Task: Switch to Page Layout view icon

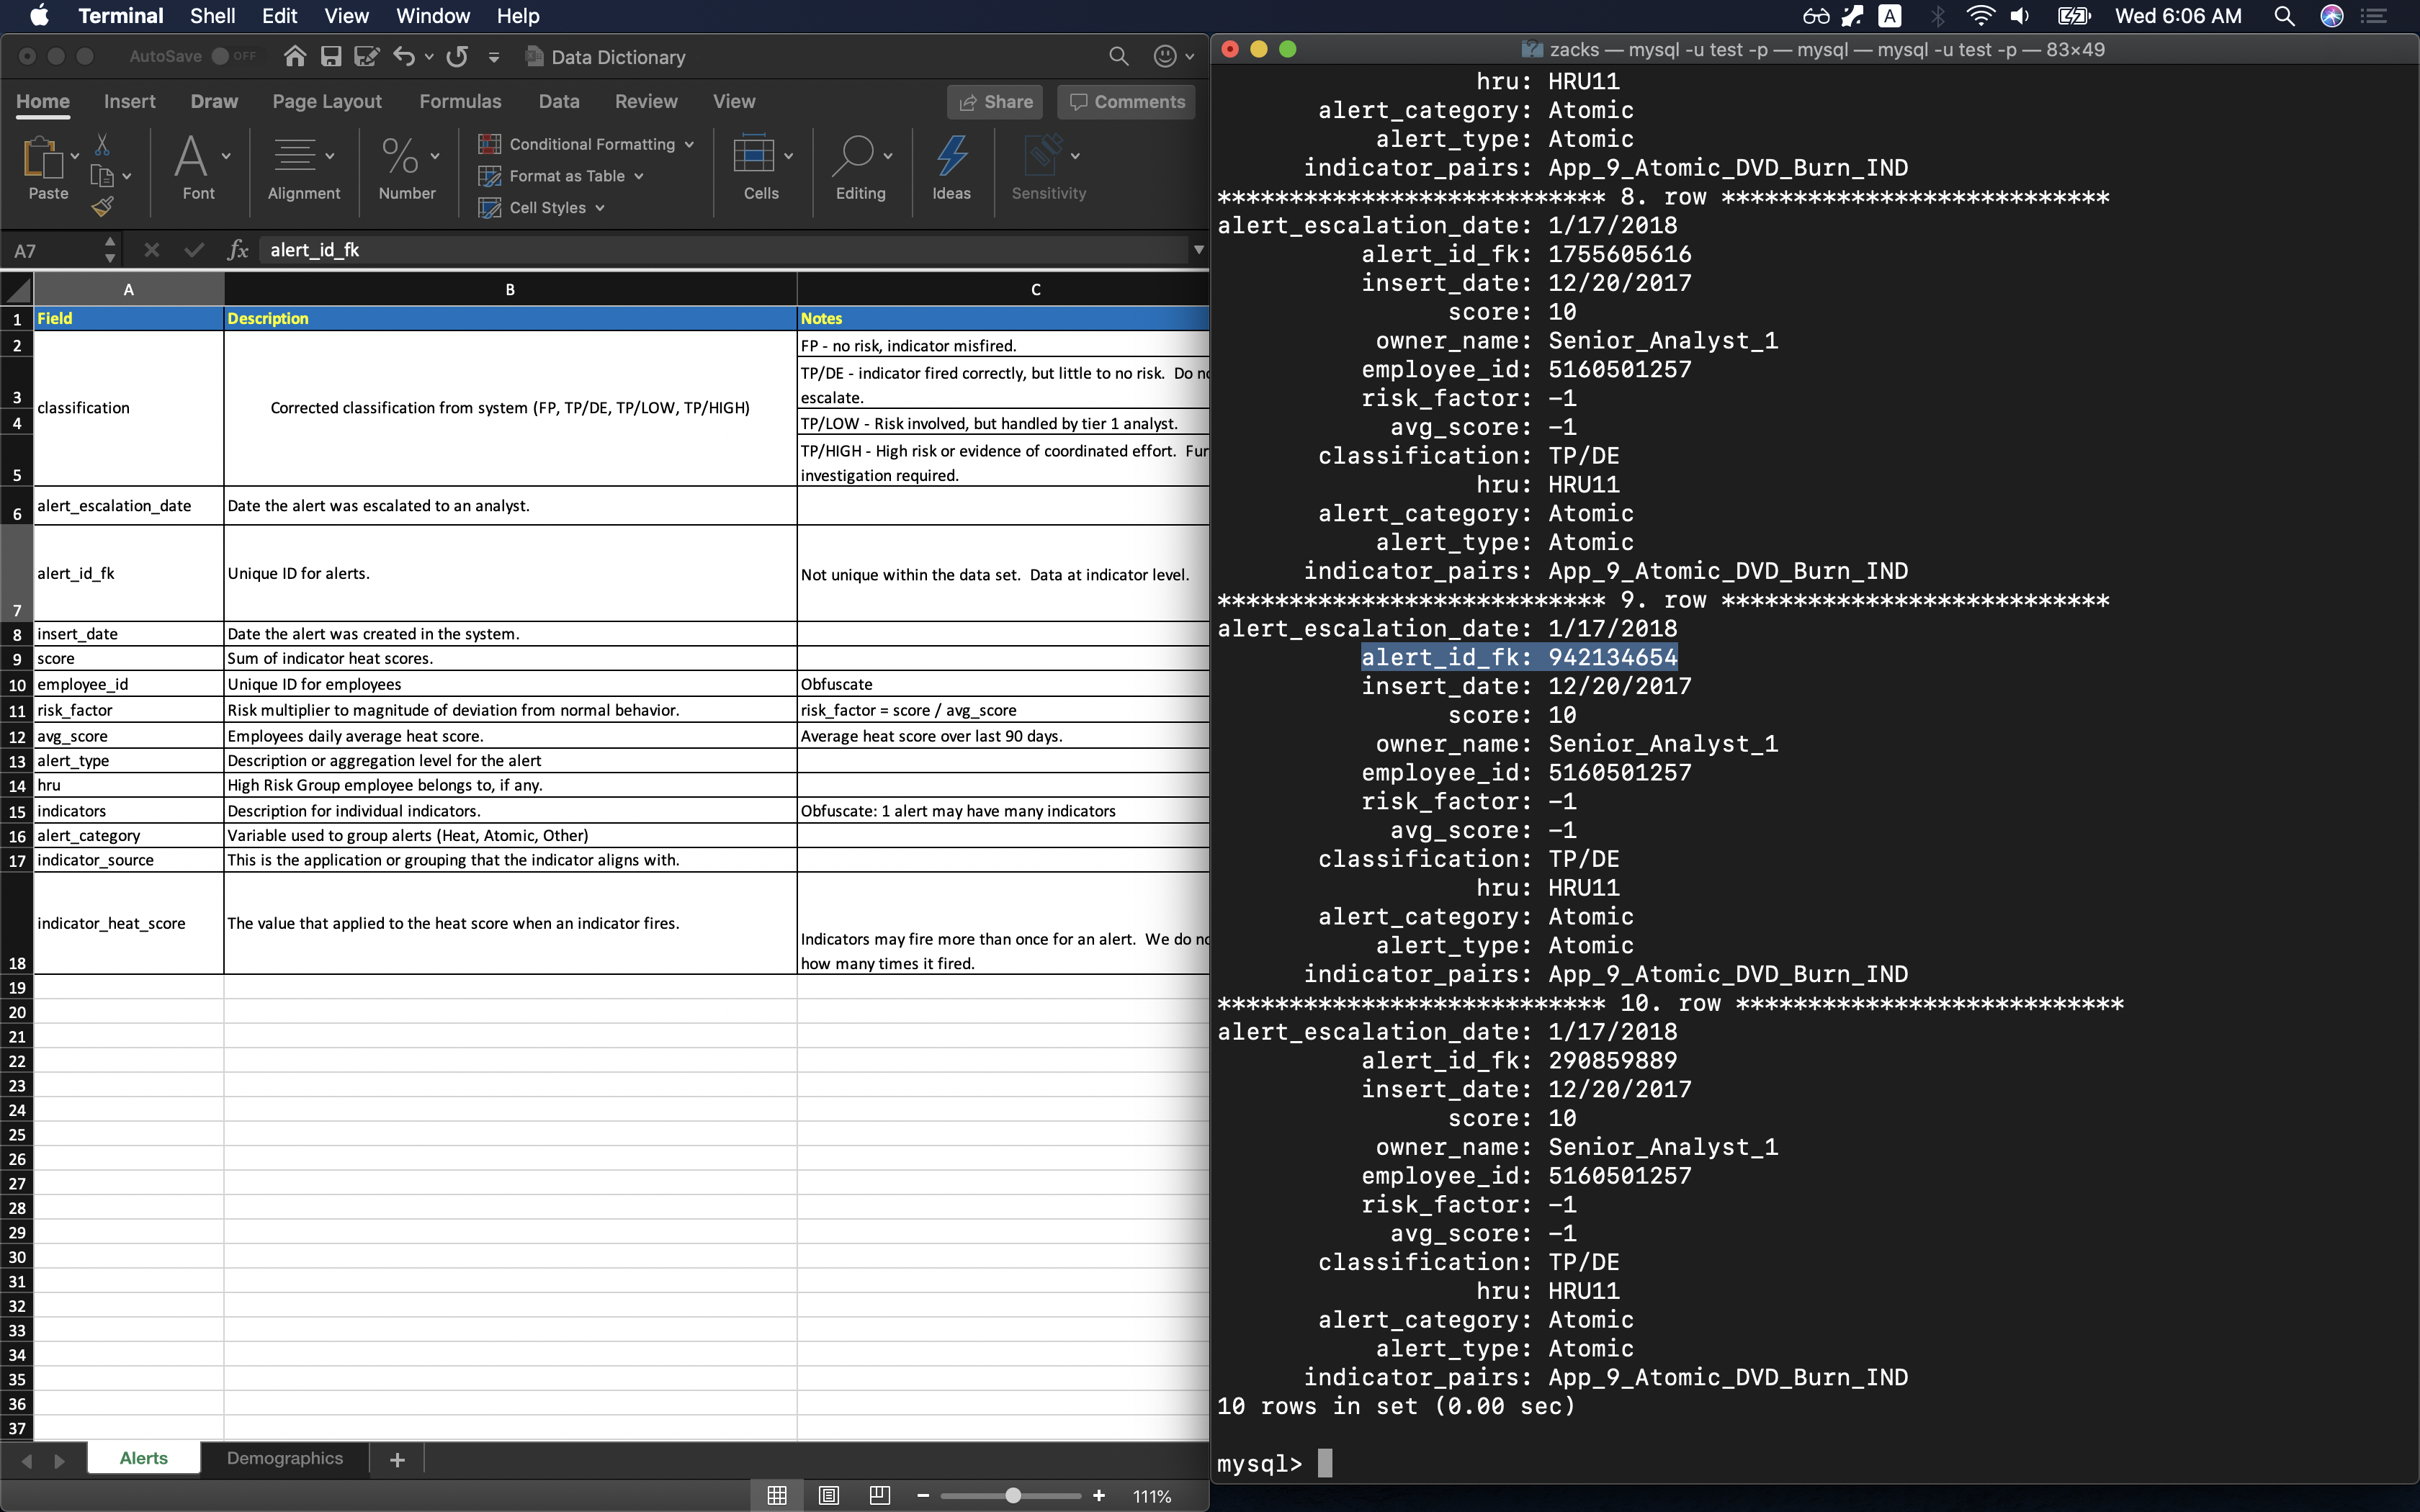Action: (828, 1495)
